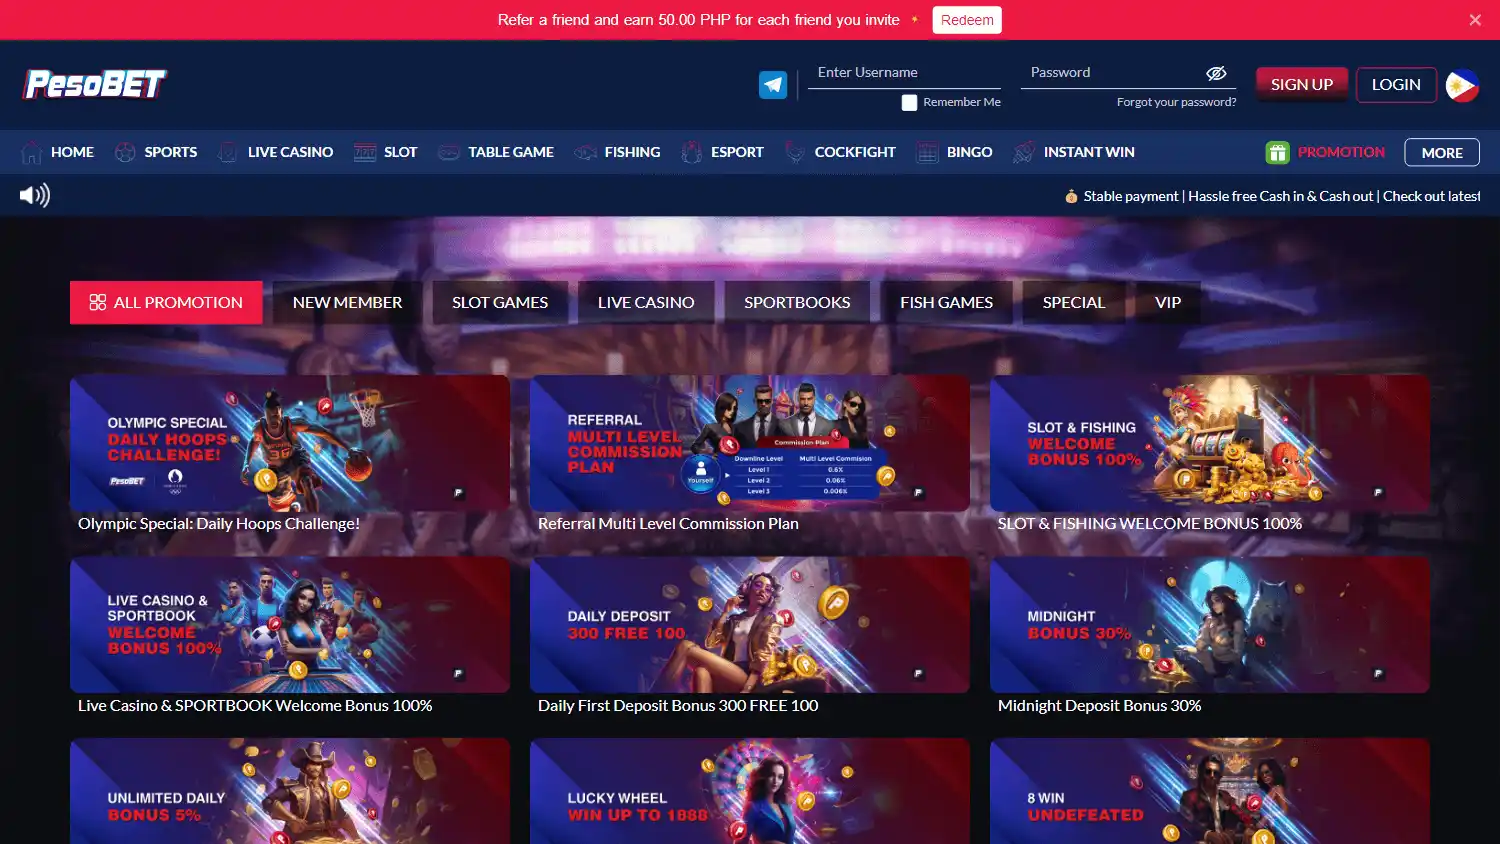This screenshot has height=844, width=1500.
Task: Close the referral banner with X
Action: point(1475,20)
